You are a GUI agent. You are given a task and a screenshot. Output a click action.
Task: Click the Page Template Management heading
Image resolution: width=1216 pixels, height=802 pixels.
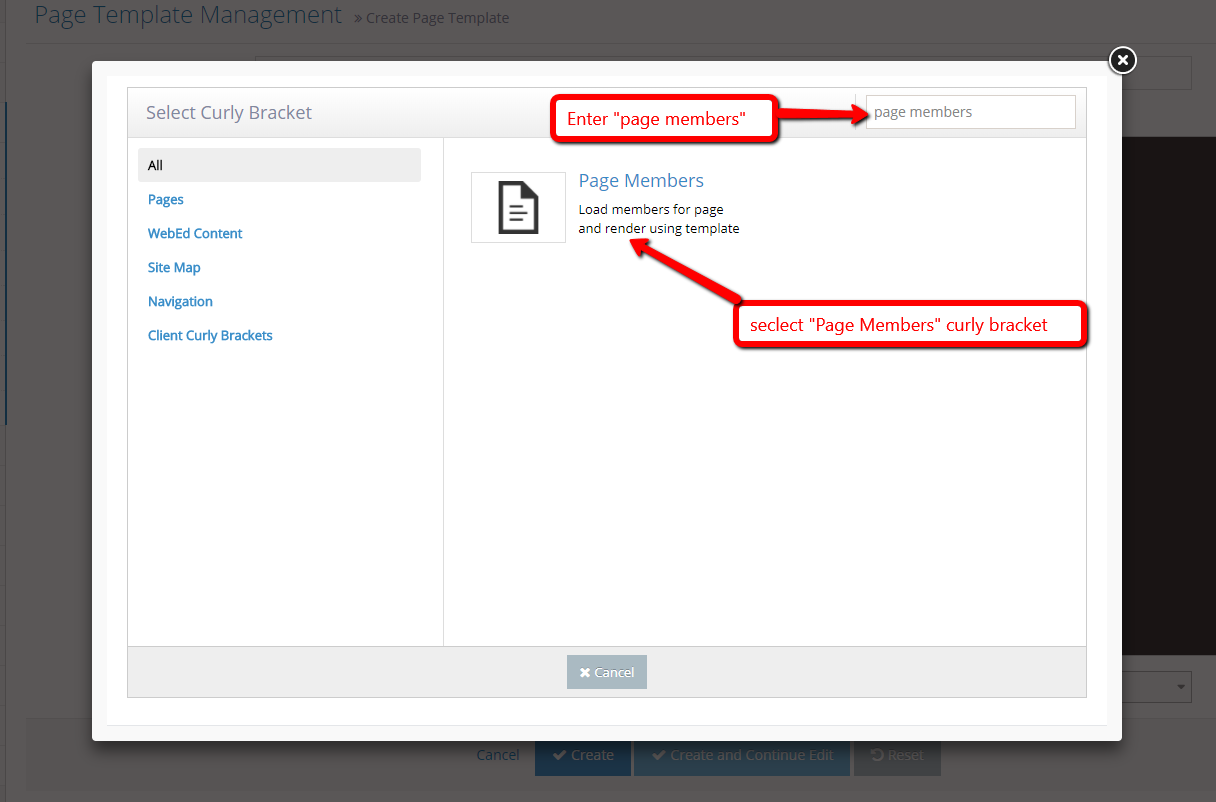click(x=188, y=15)
